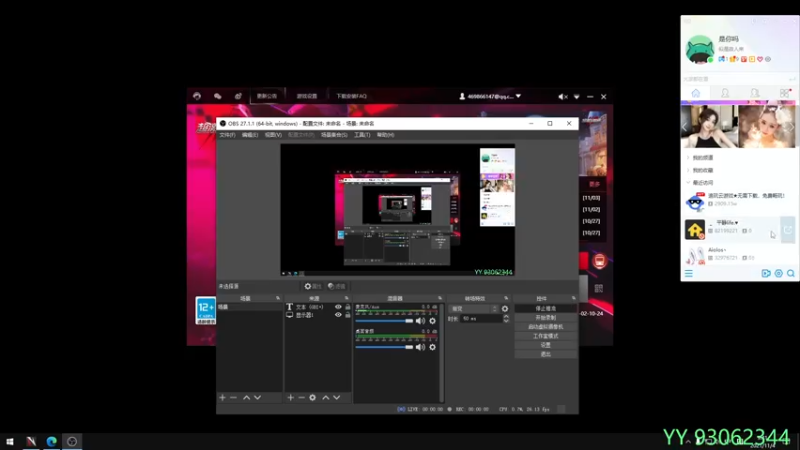Open source properties using the gear icon
This screenshot has height=450, width=800.
[x=312, y=397]
